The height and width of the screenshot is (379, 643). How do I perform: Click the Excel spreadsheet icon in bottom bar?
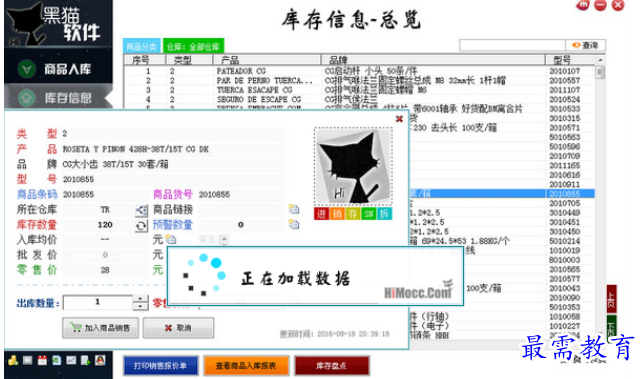click(56, 360)
